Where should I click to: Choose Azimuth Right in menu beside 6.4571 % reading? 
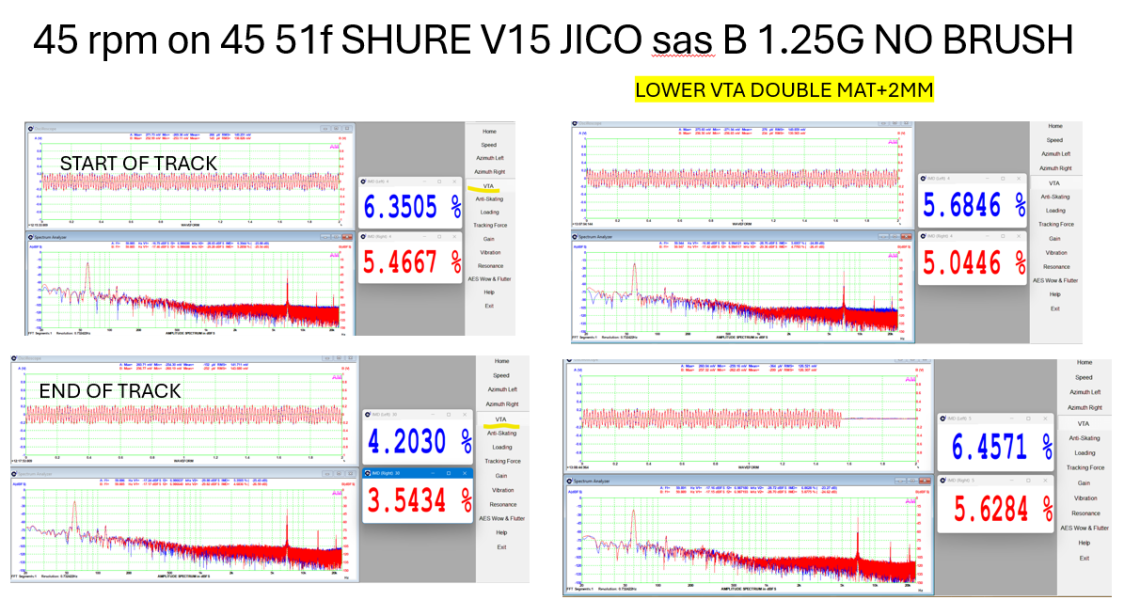point(1084,407)
